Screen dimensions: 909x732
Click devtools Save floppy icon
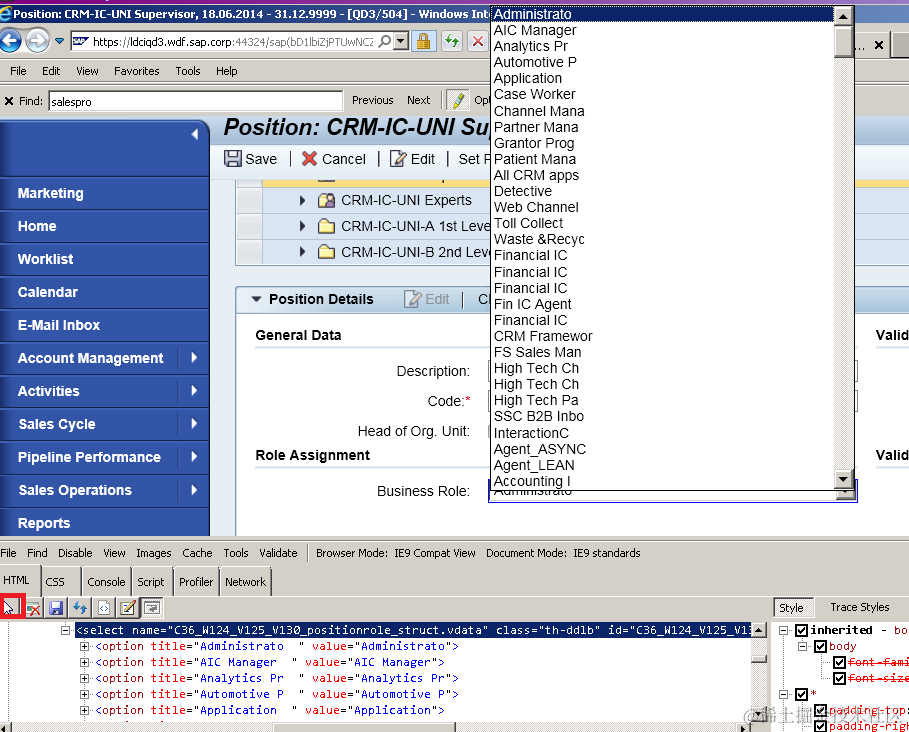pos(56,607)
